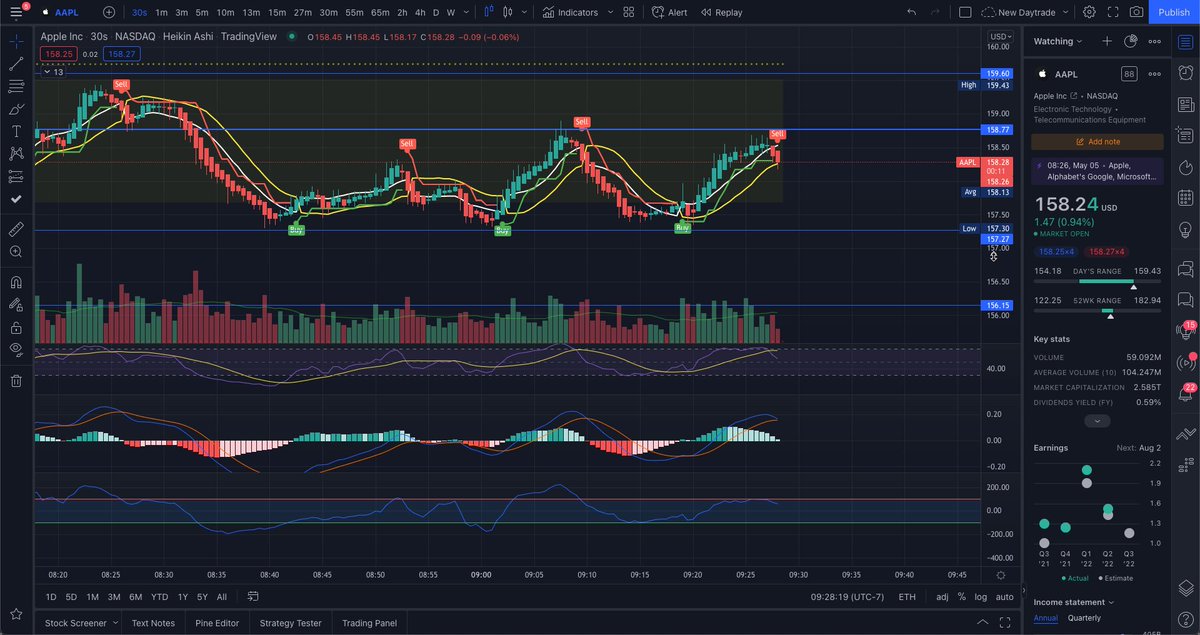1200x635 pixels.
Task: Collapse the indicator legend showing 13
Action: (52, 72)
